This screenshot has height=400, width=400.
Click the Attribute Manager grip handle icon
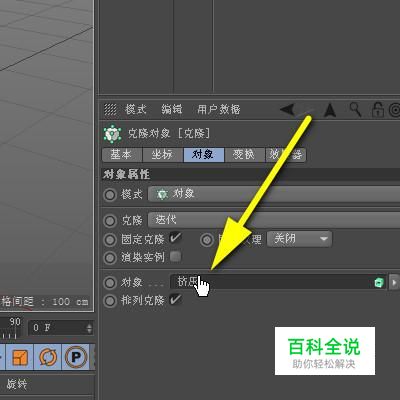pos(111,109)
